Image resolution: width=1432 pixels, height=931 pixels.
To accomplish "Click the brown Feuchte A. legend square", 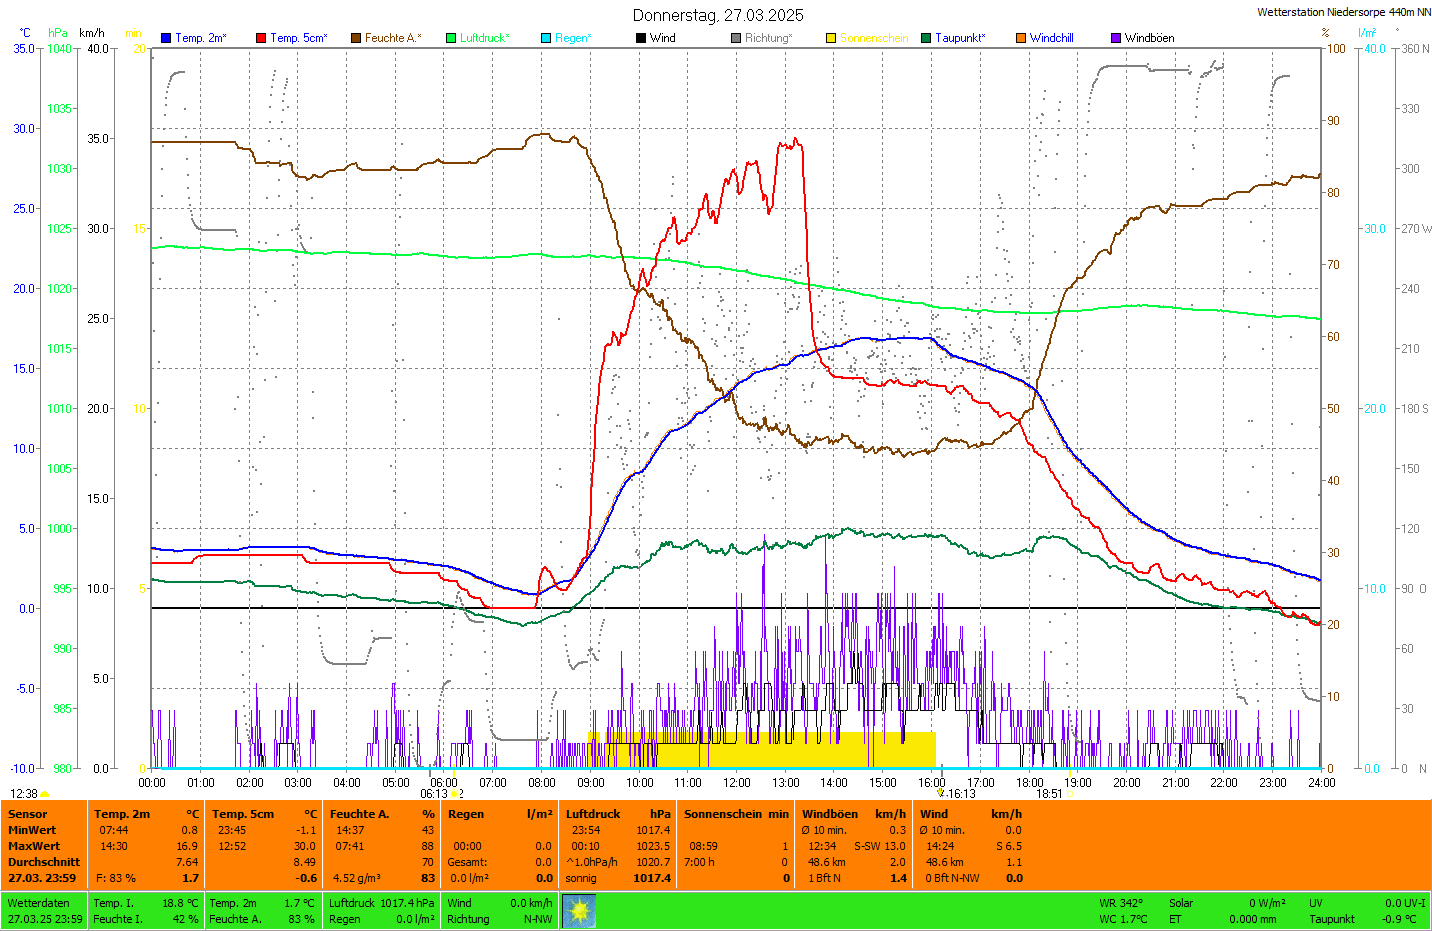I will point(356,38).
